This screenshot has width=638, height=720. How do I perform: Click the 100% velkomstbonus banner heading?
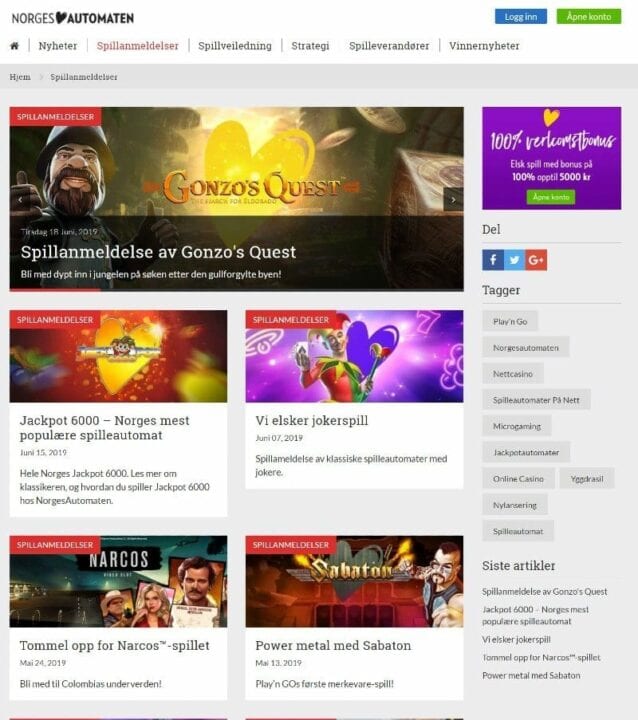552,141
